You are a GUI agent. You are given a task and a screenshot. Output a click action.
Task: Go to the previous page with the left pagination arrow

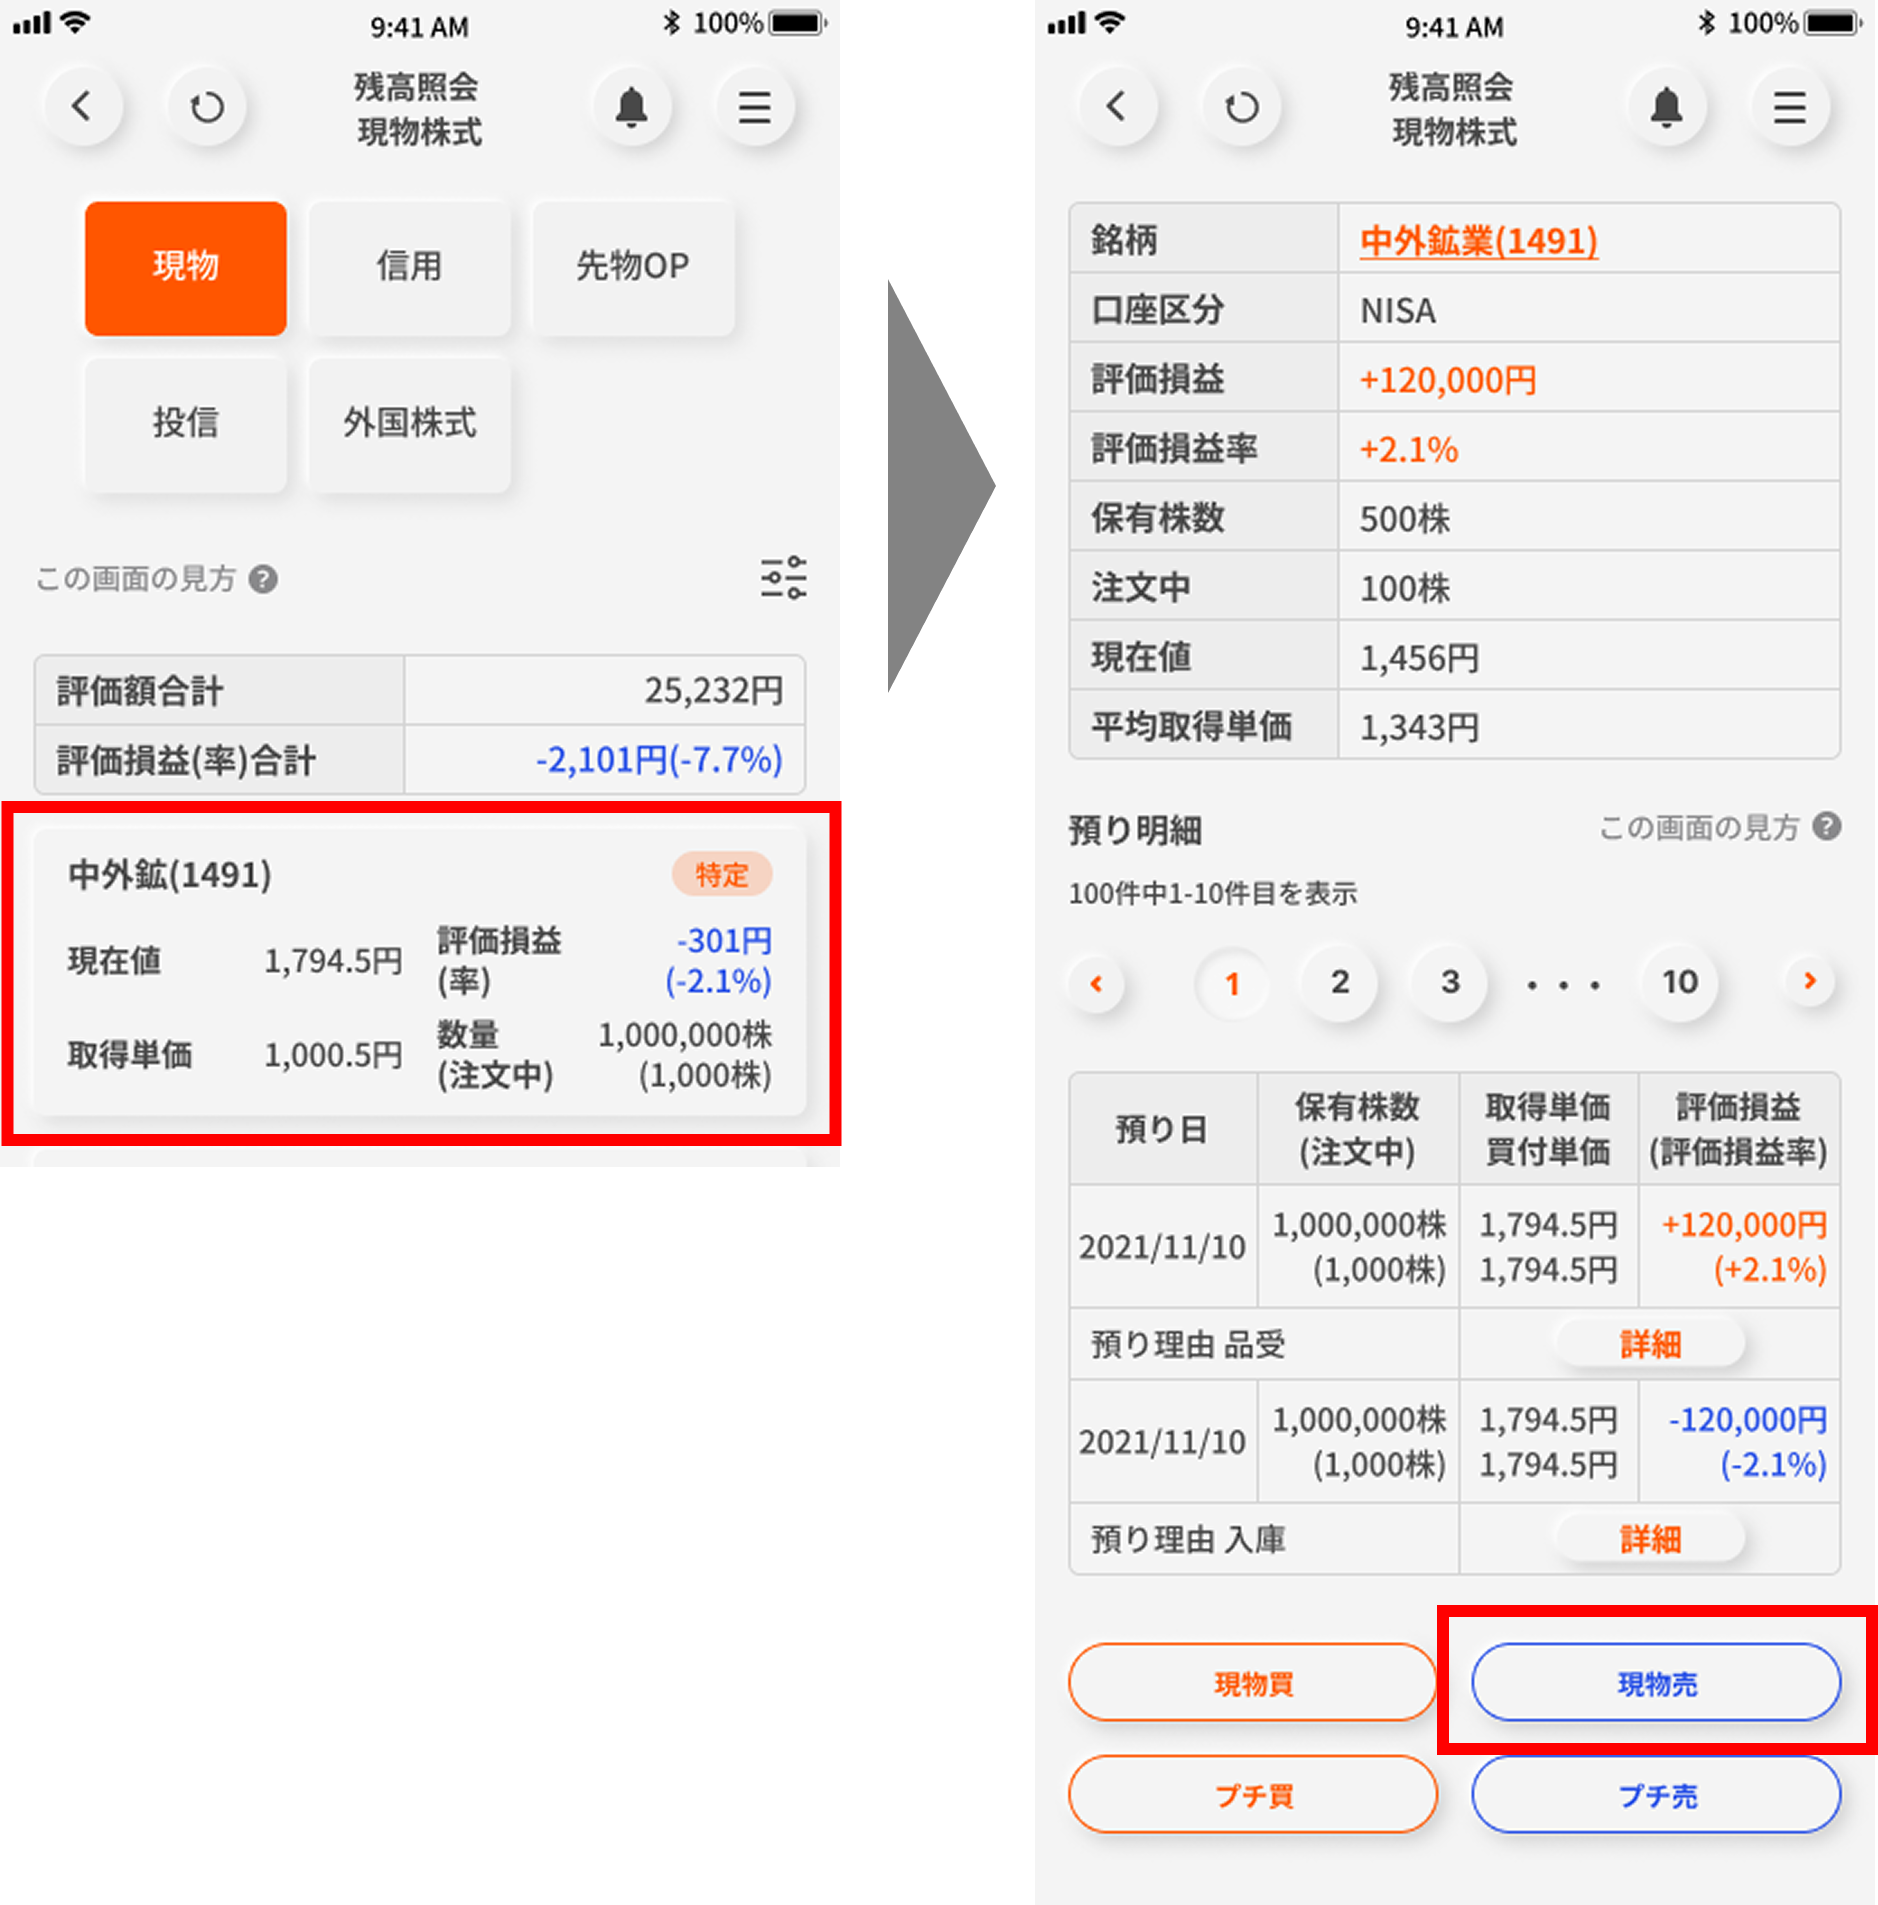tap(1097, 983)
